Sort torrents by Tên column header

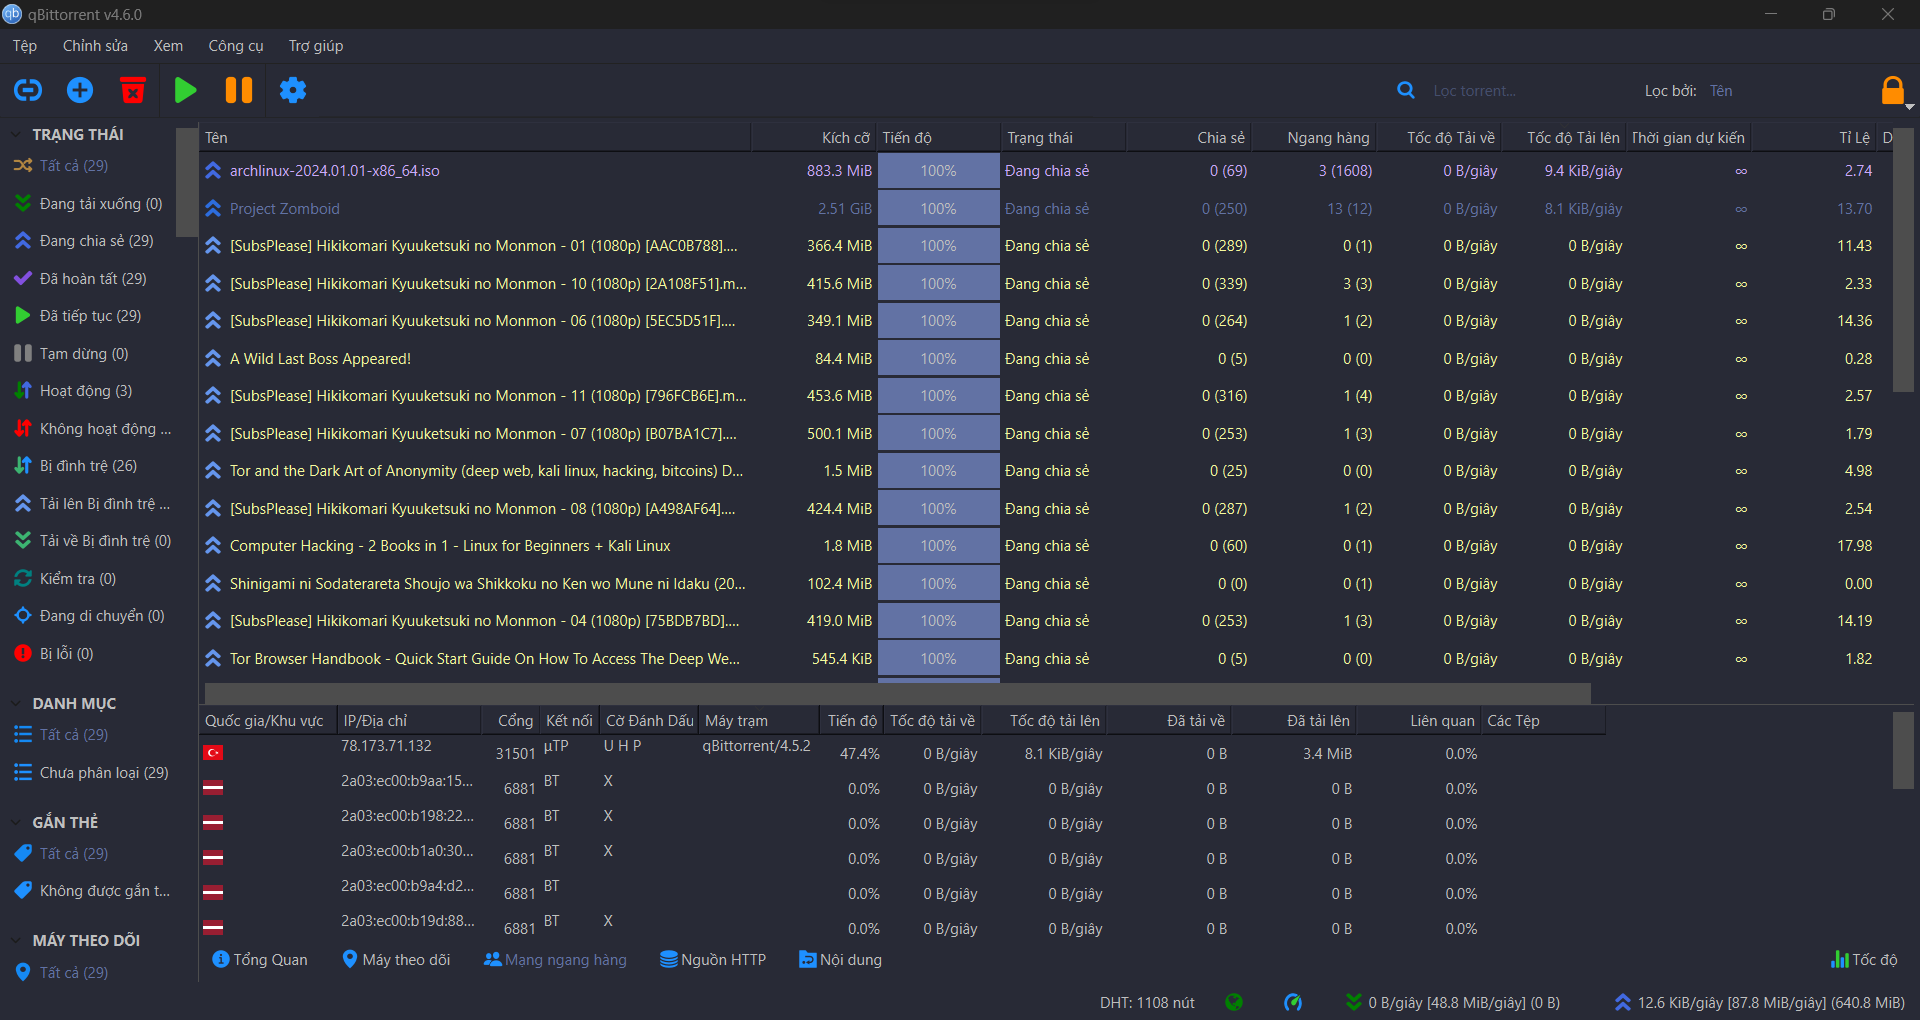tap(475, 138)
